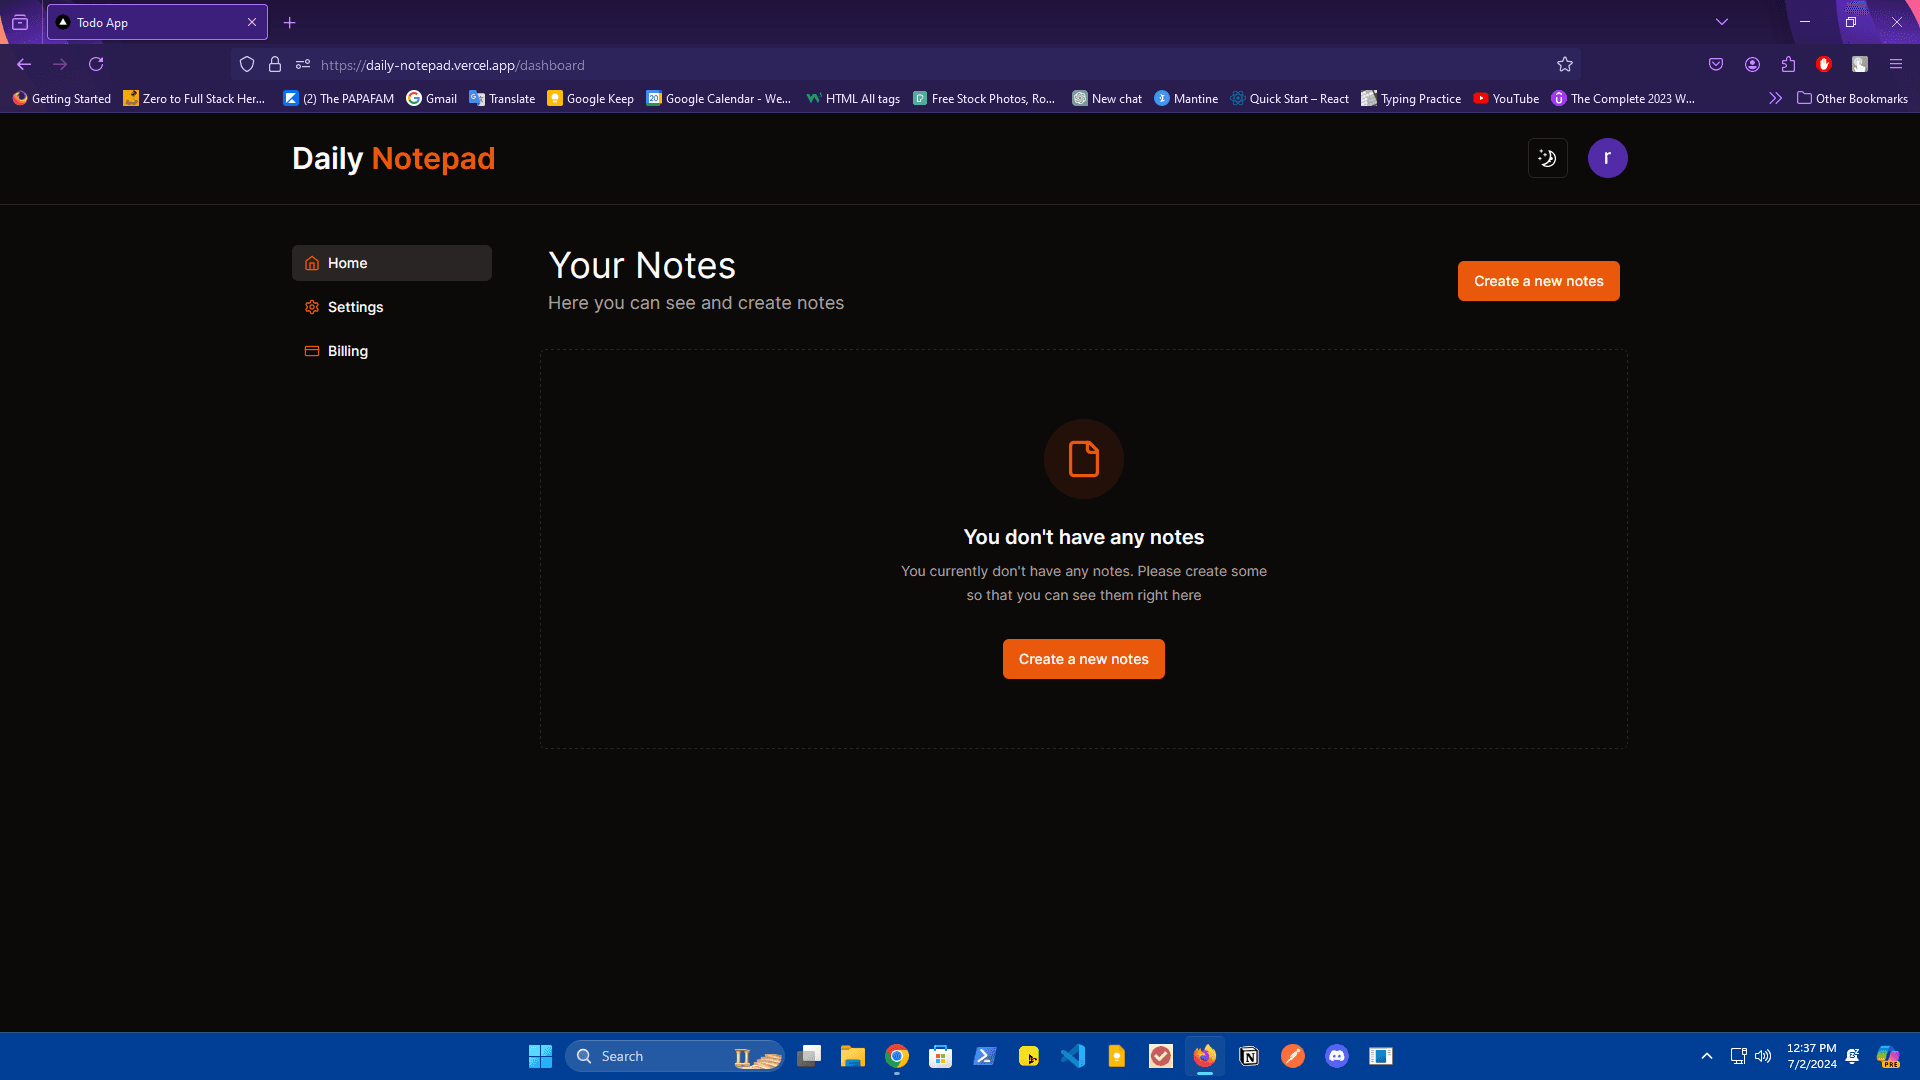The image size is (1920, 1080).
Task: Open the Settings sidebar item
Action: (x=355, y=307)
